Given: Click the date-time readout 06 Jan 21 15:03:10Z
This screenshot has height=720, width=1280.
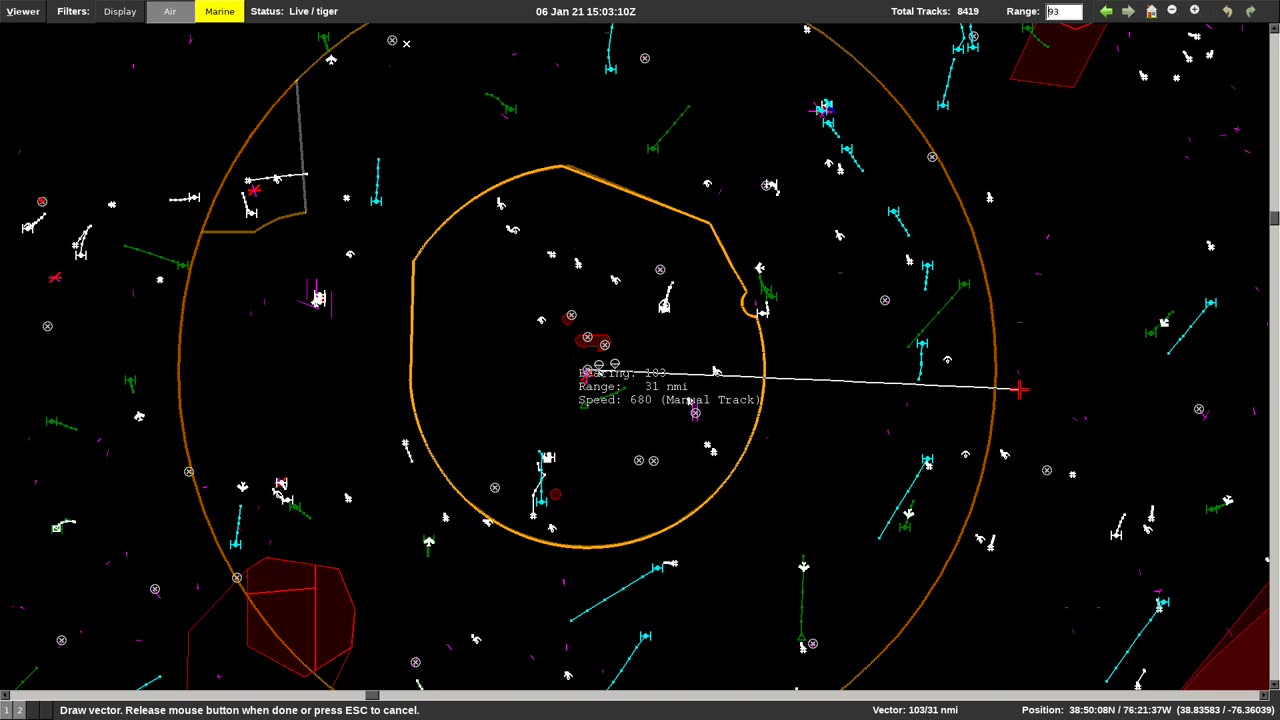Looking at the screenshot, I should 586,11.
